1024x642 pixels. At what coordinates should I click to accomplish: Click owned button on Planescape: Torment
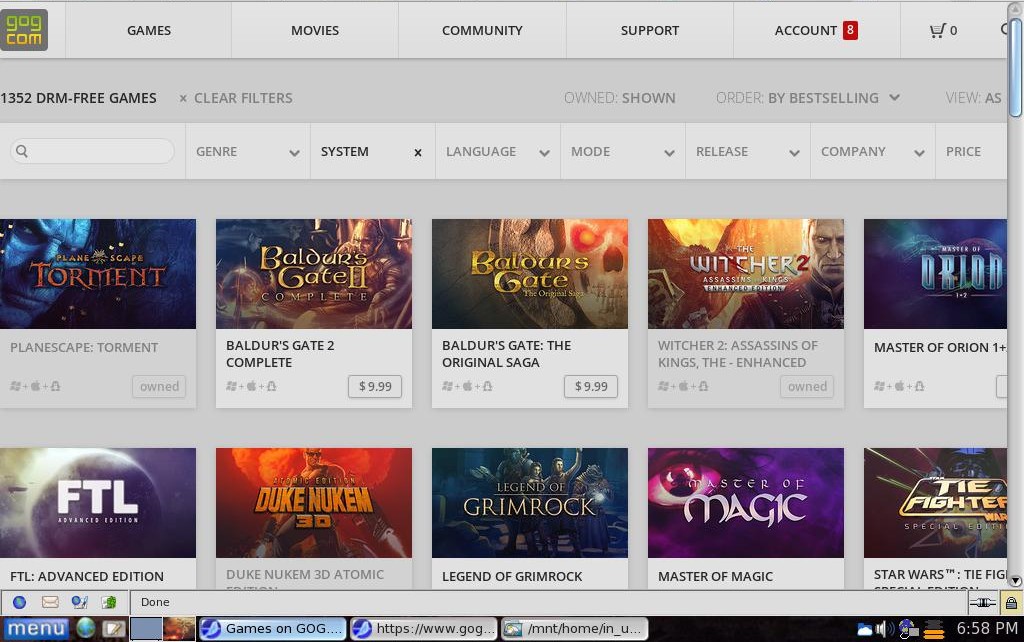(x=159, y=386)
